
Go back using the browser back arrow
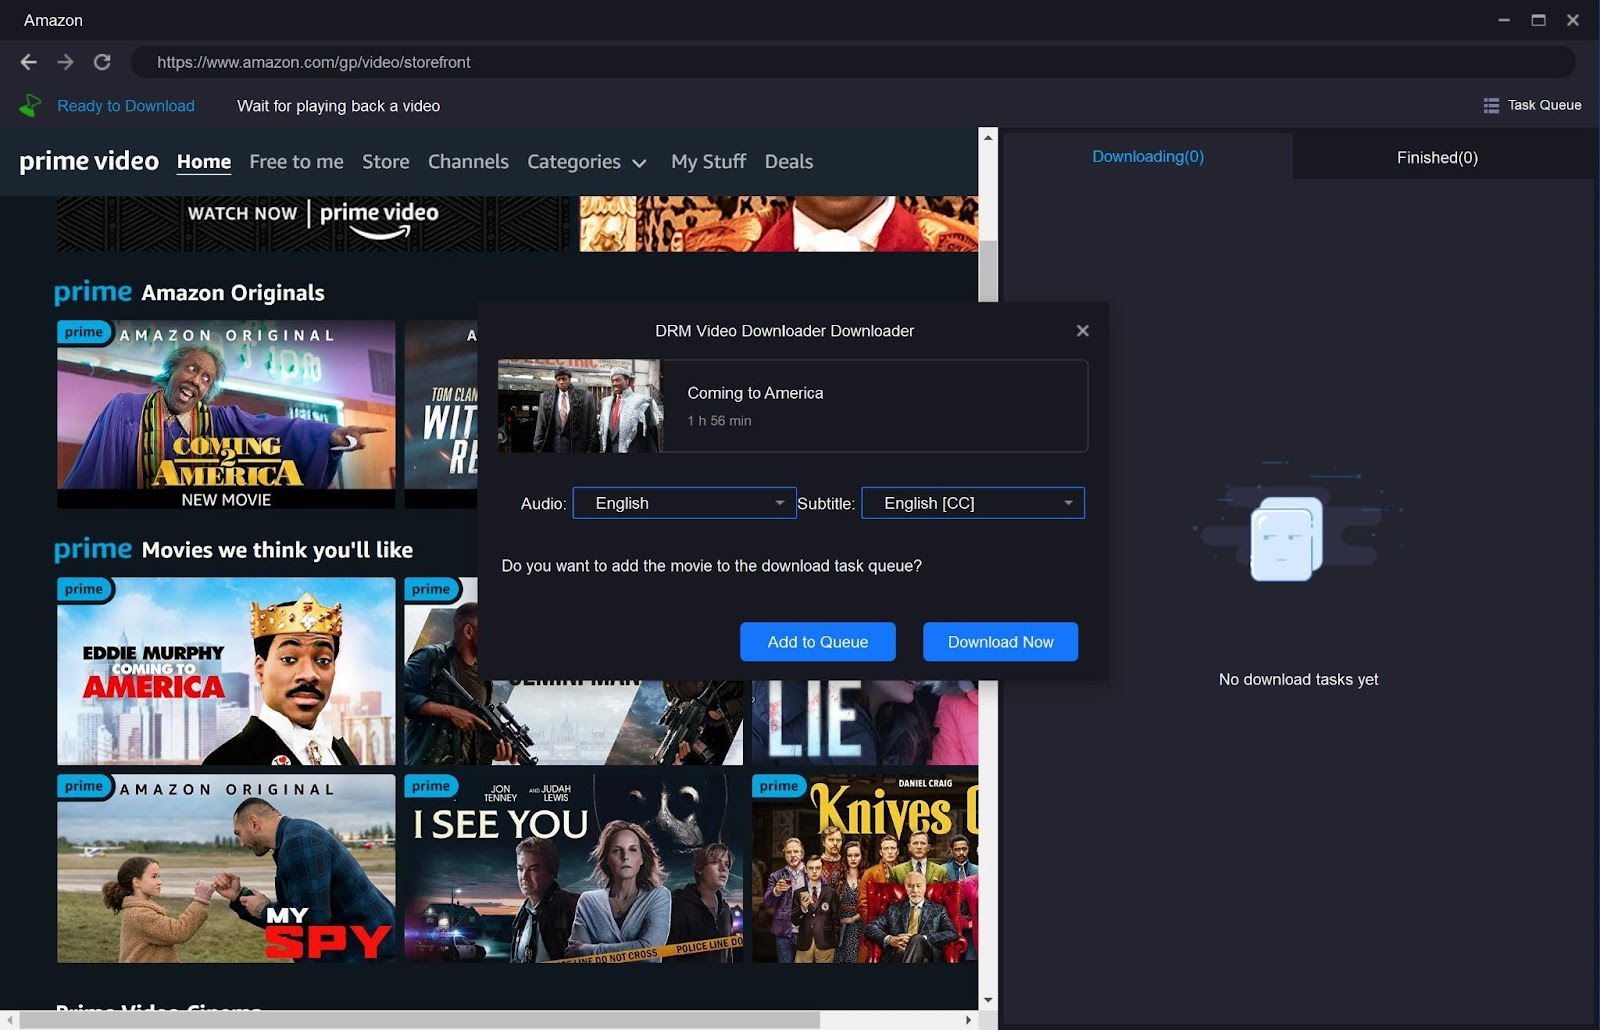pos(29,62)
